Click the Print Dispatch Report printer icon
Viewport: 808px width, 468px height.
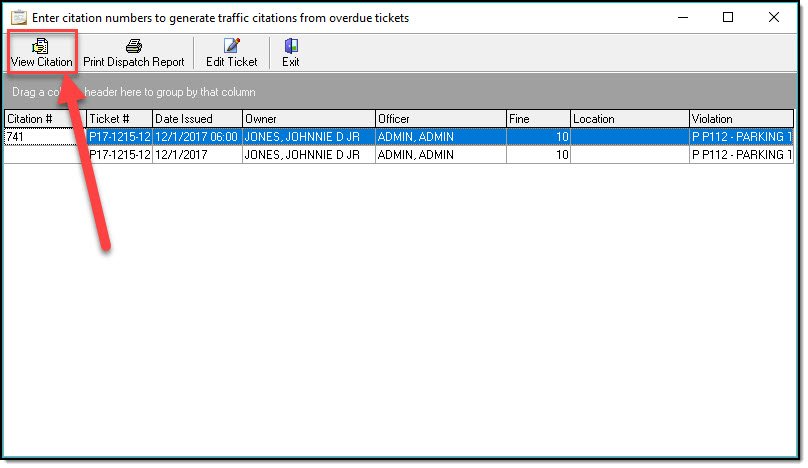tap(133, 46)
